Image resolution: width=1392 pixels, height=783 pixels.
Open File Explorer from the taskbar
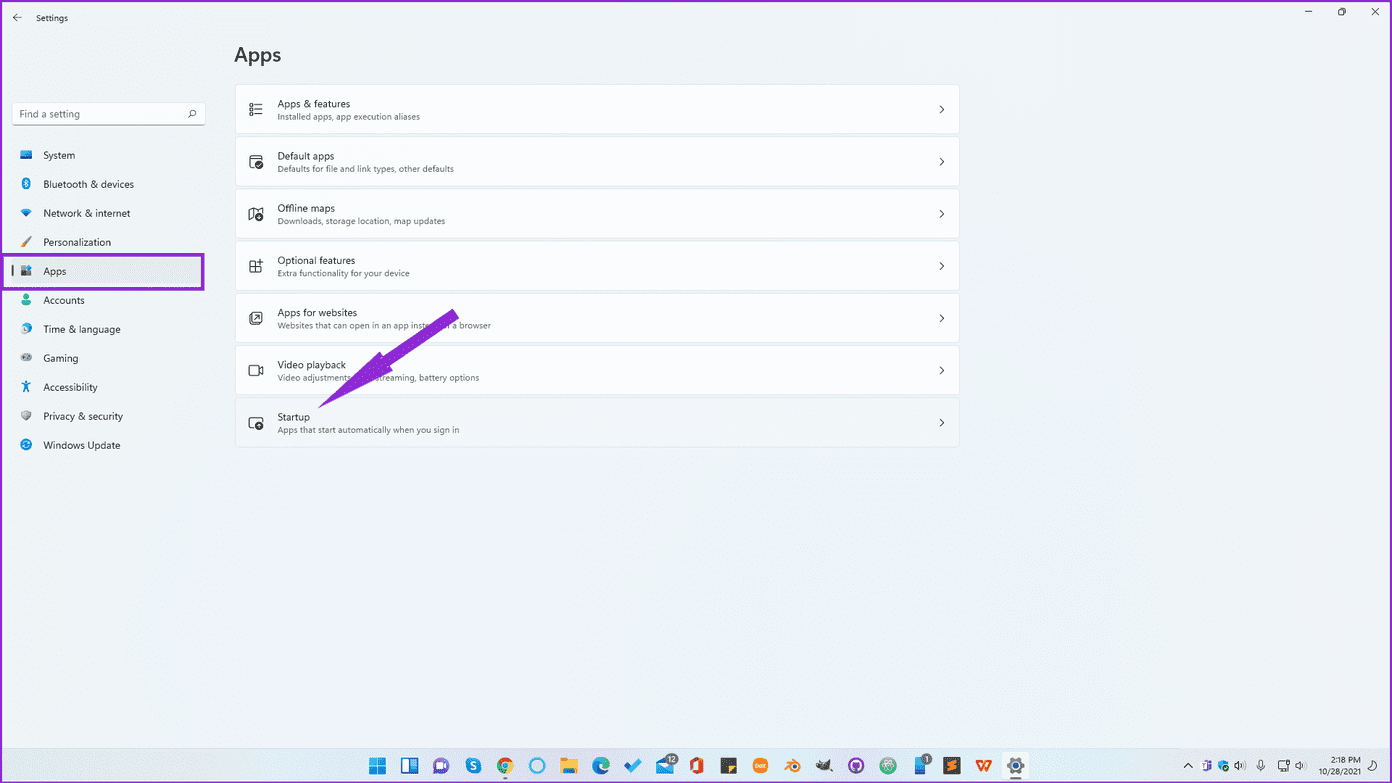(569, 766)
